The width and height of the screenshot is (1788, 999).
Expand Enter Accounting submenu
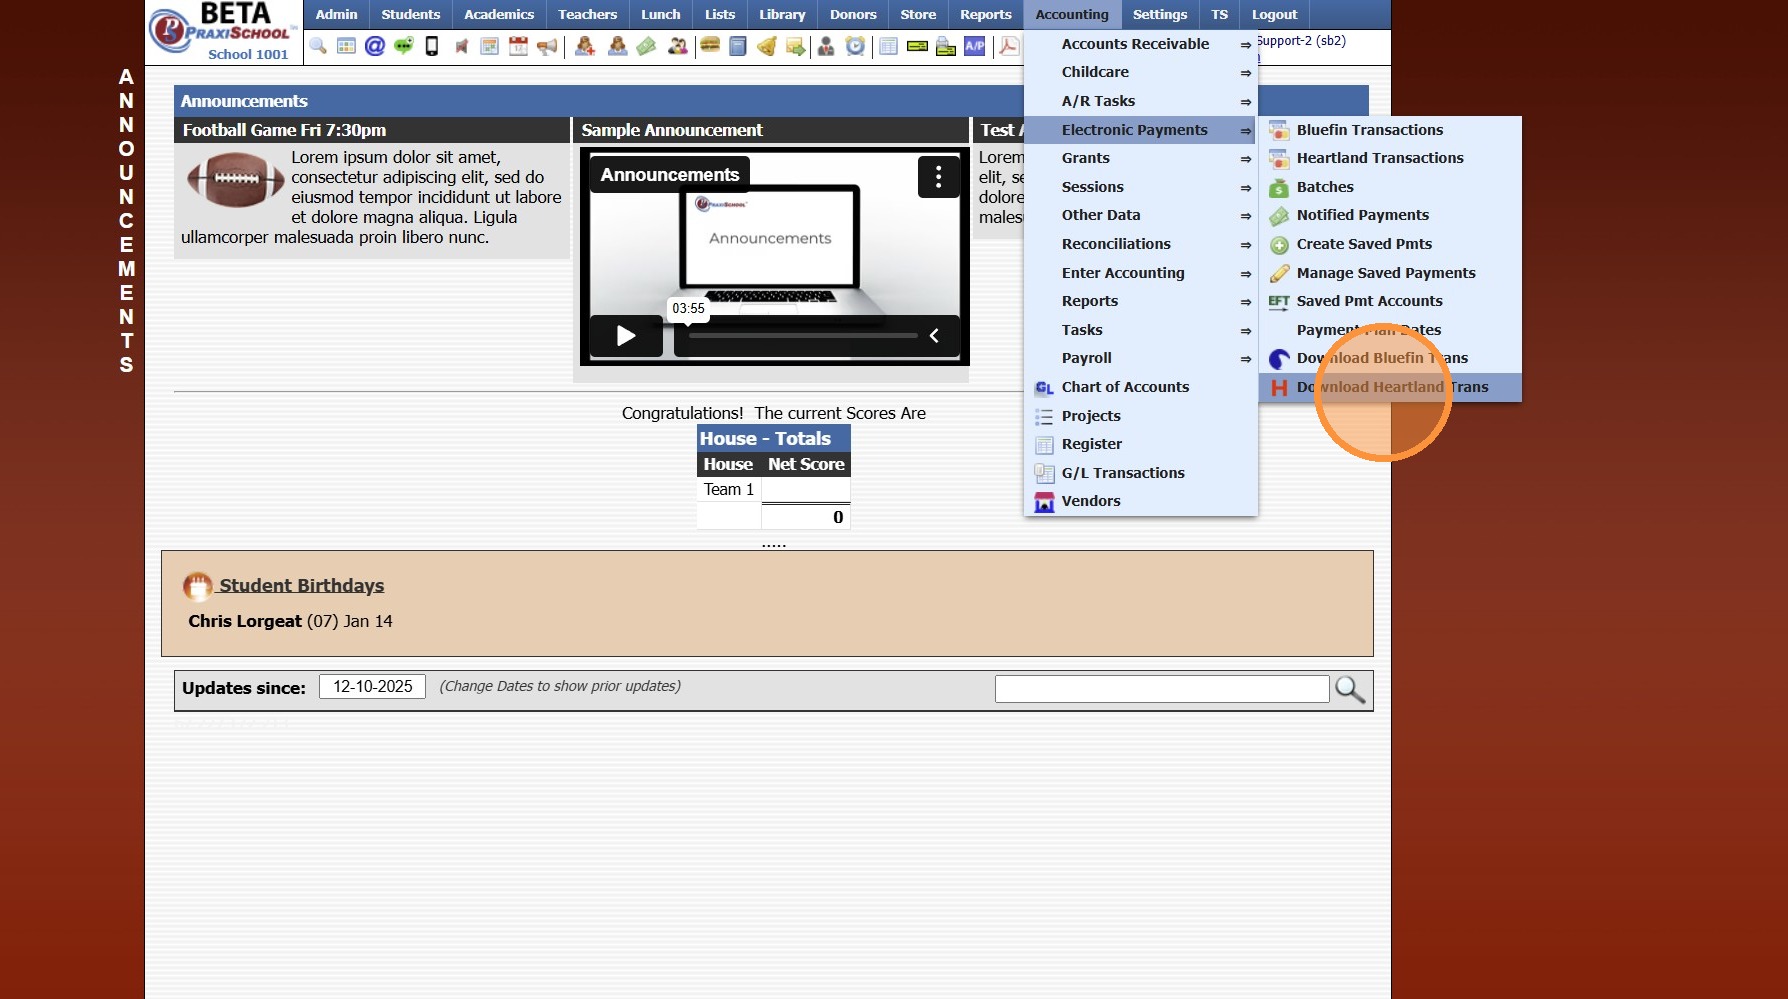click(1141, 273)
